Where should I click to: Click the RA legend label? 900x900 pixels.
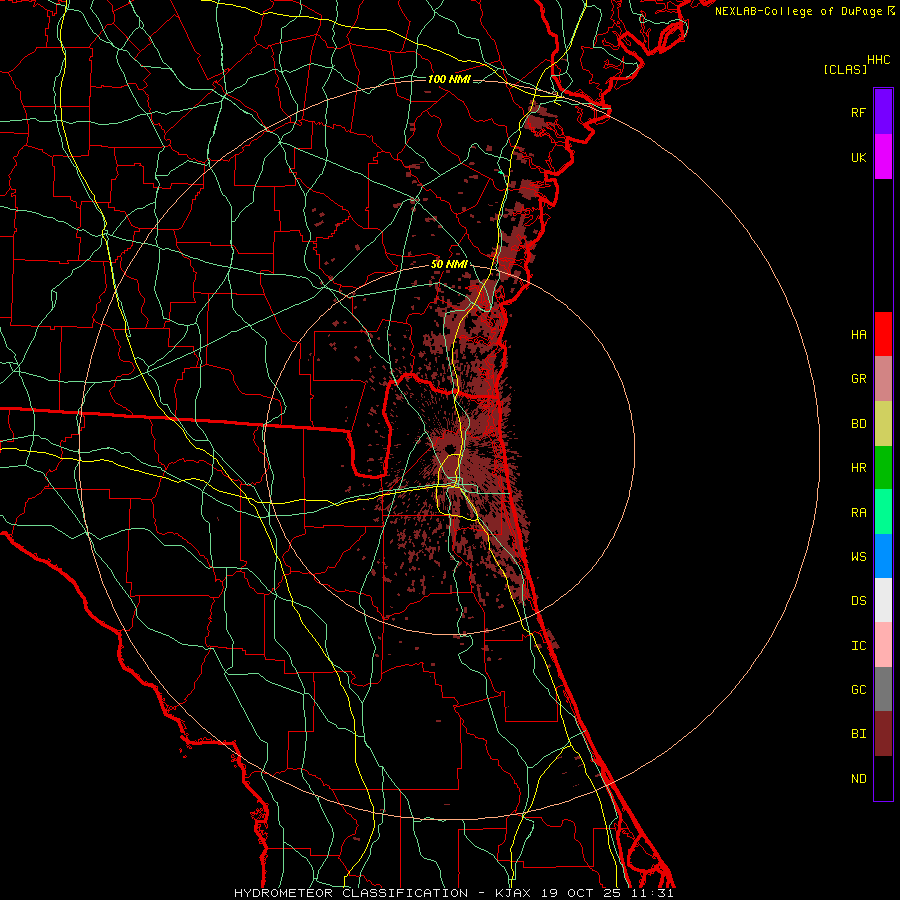(859, 513)
